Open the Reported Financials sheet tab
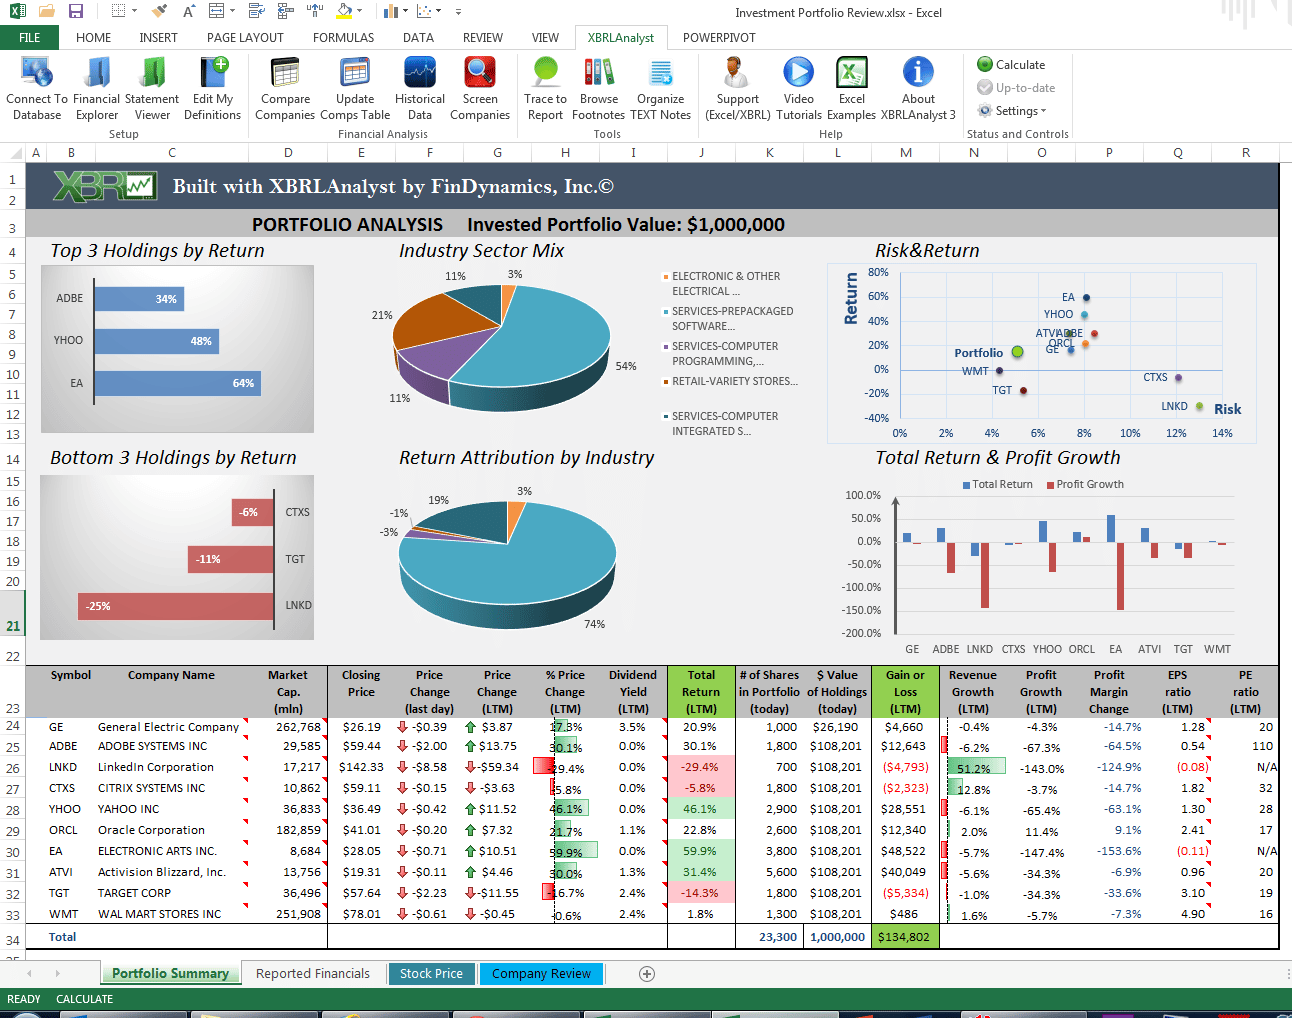Viewport: 1292px width, 1018px height. (313, 973)
